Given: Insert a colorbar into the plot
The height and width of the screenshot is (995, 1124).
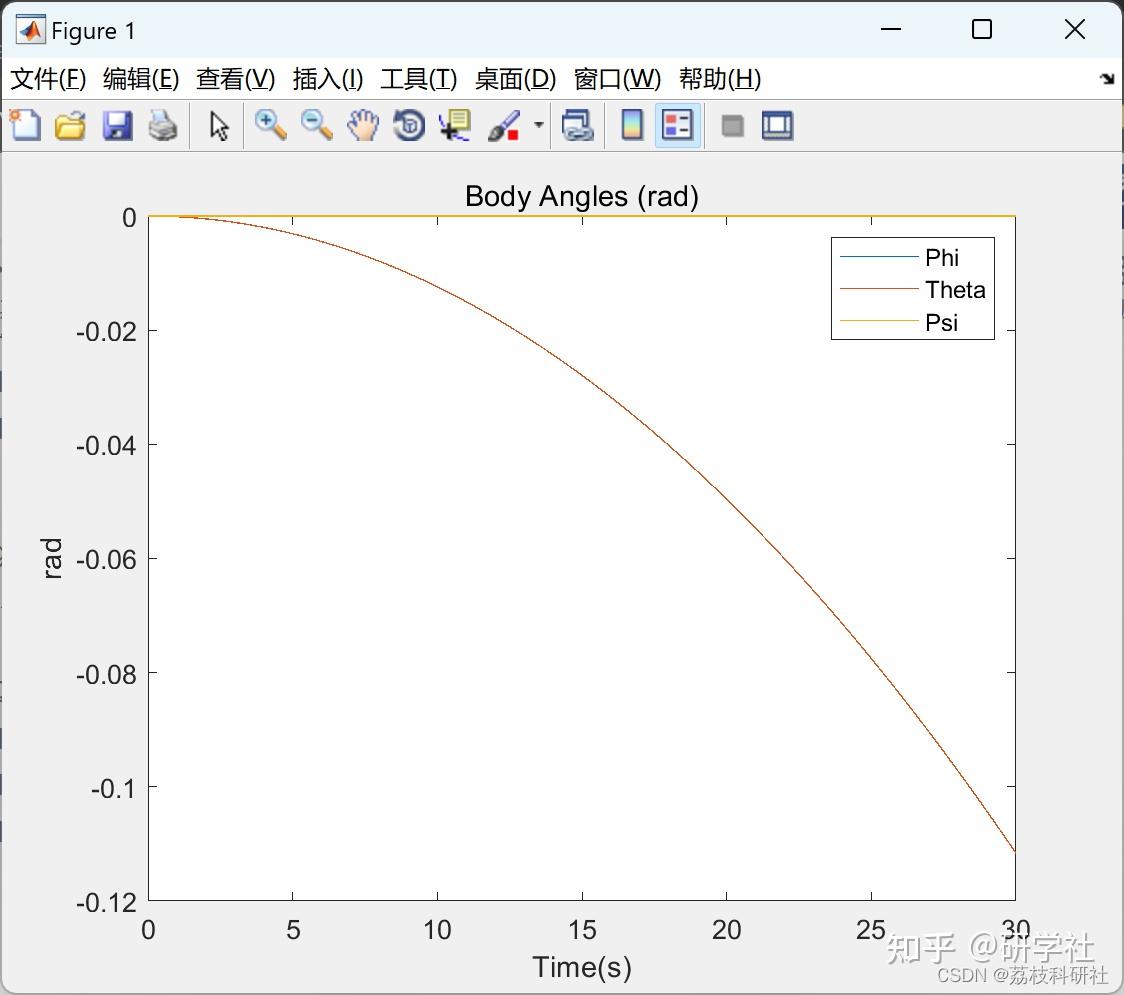Looking at the screenshot, I should point(631,125).
